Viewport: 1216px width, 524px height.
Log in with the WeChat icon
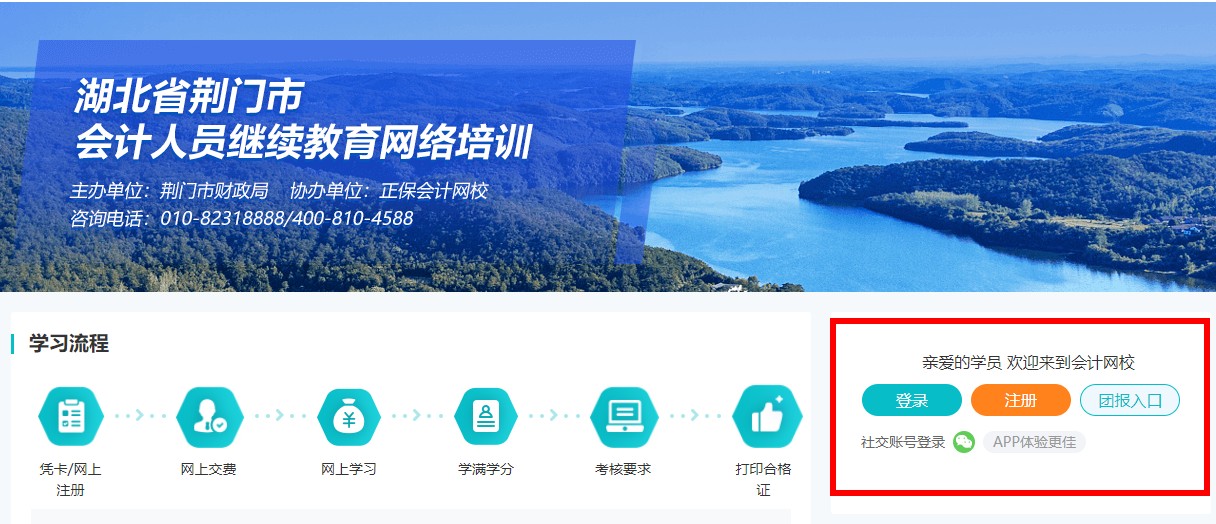pyautogui.click(x=963, y=442)
